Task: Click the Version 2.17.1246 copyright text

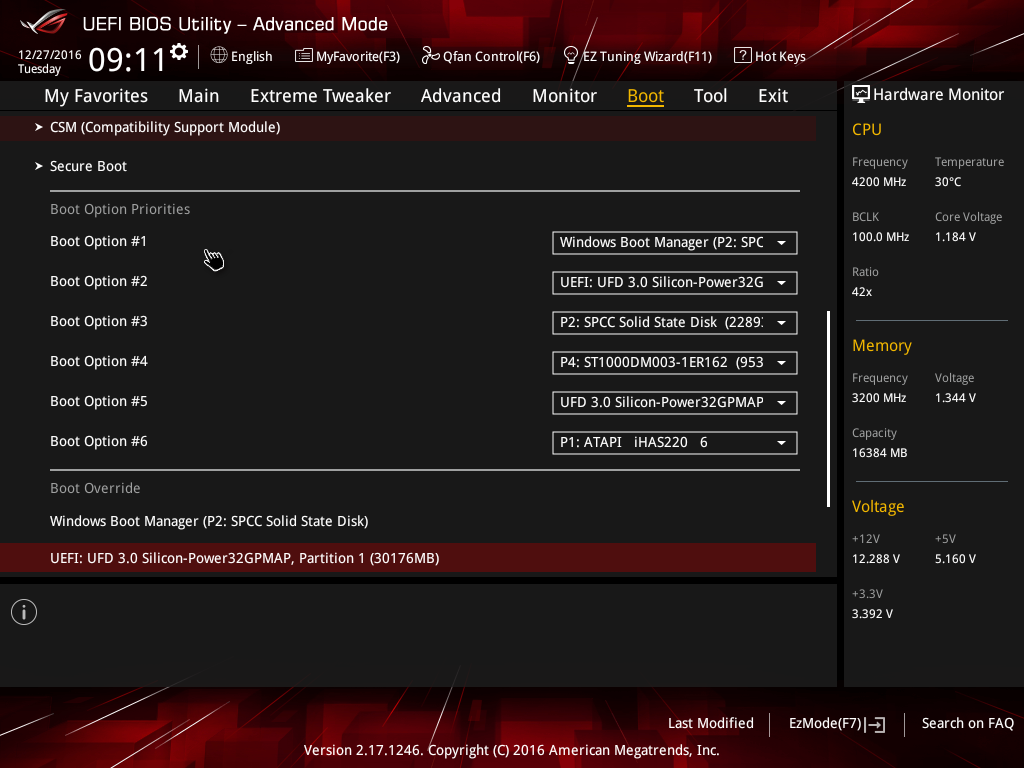Action: coord(511,750)
